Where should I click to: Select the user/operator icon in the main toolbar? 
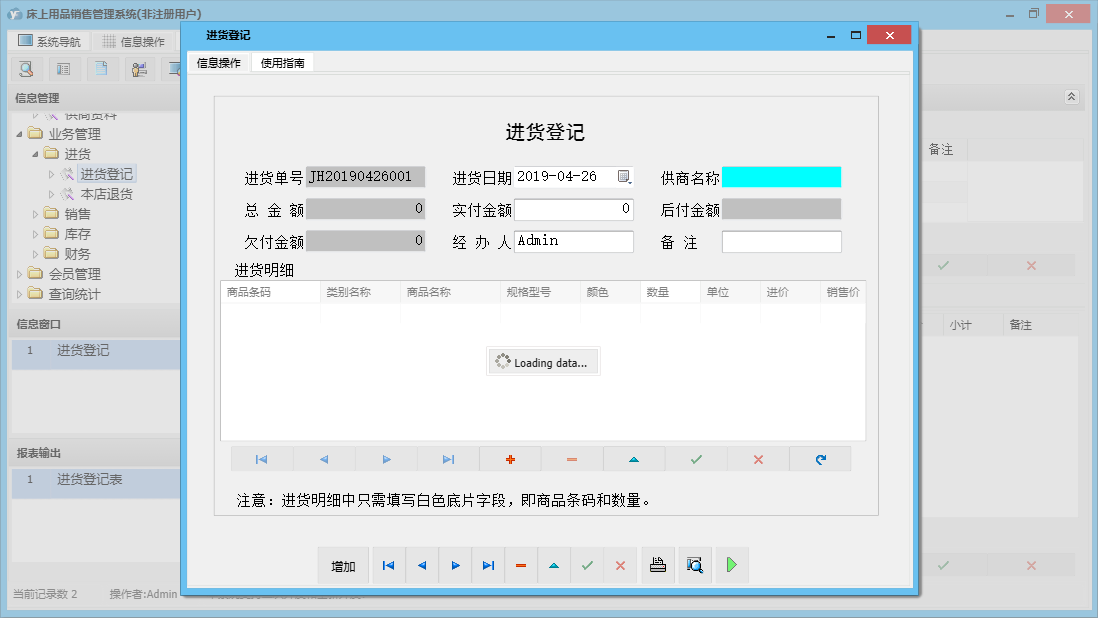pyautogui.click(x=139, y=68)
